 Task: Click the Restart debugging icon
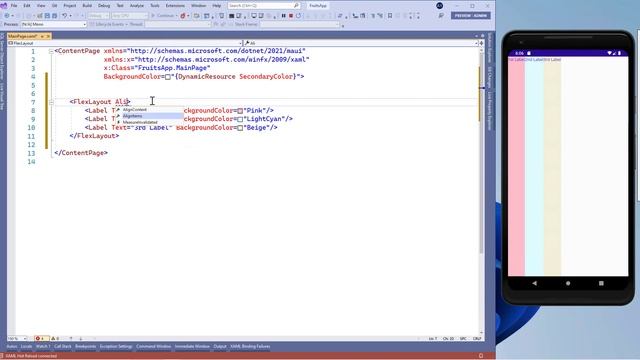click(x=298, y=16)
